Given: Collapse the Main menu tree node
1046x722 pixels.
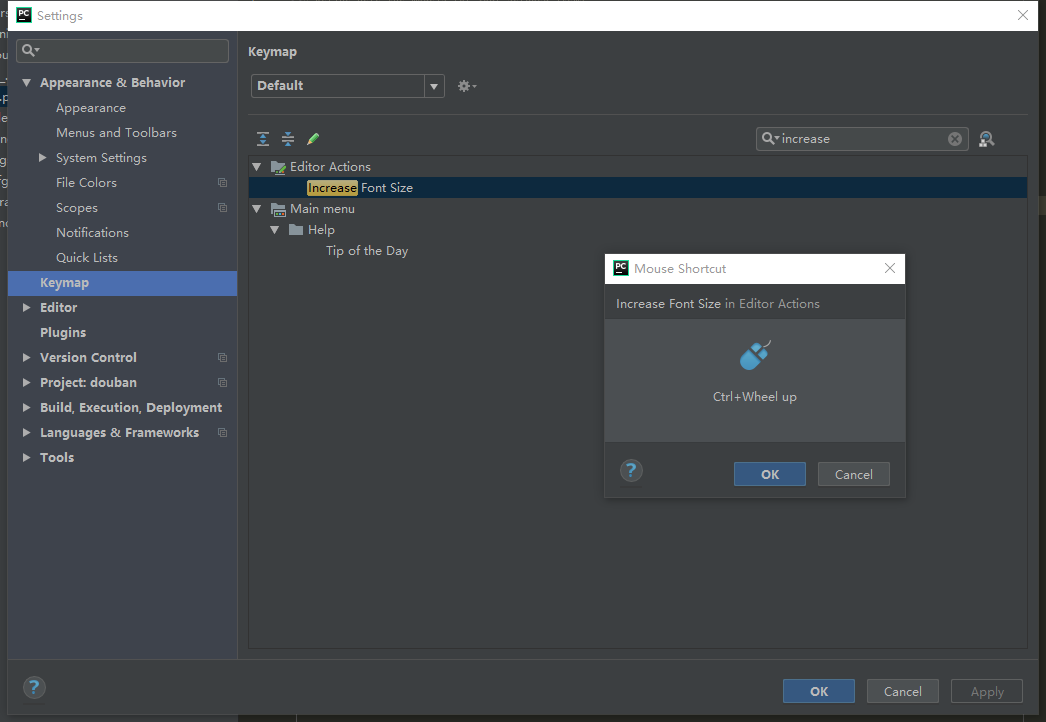Looking at the screenshot, I should tap(257, 208).
